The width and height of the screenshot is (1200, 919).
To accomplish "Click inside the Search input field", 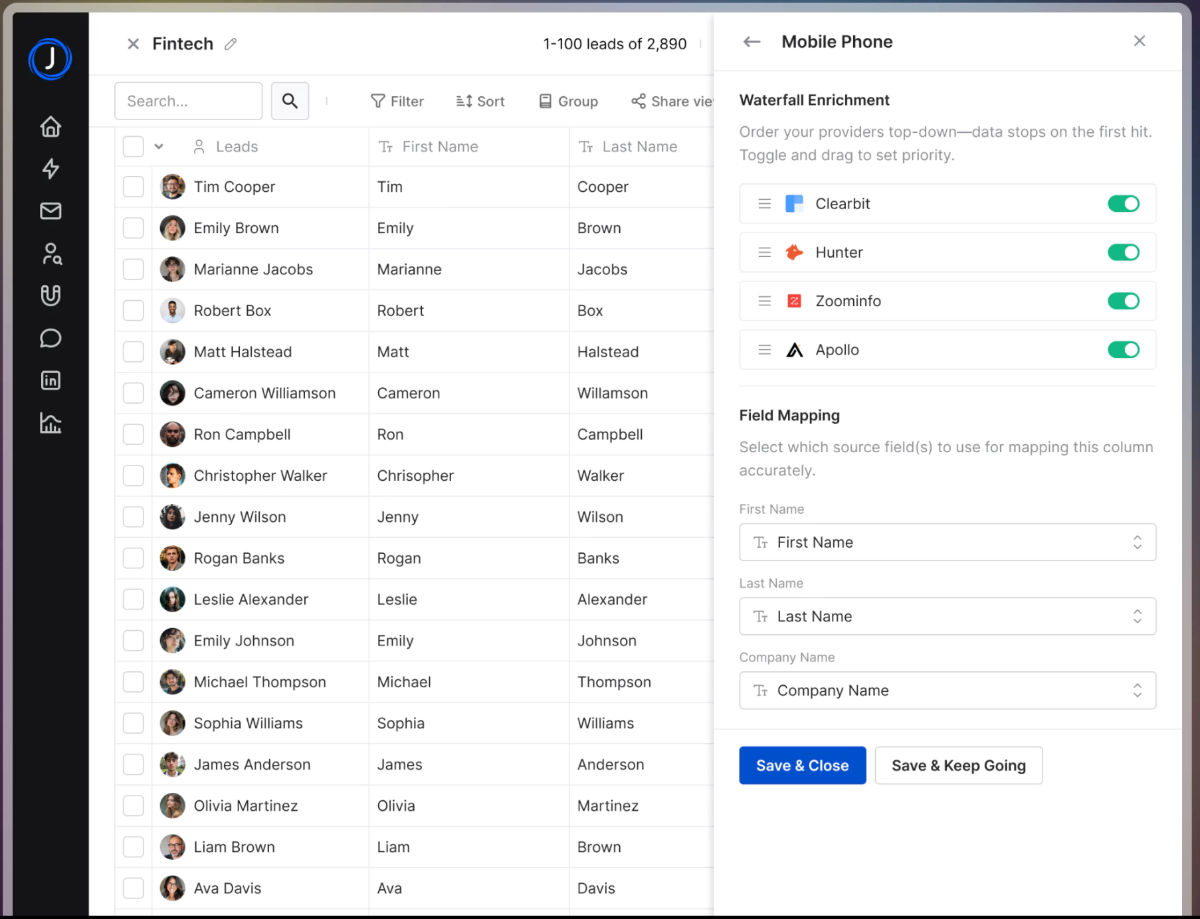I will click(188, 101).
